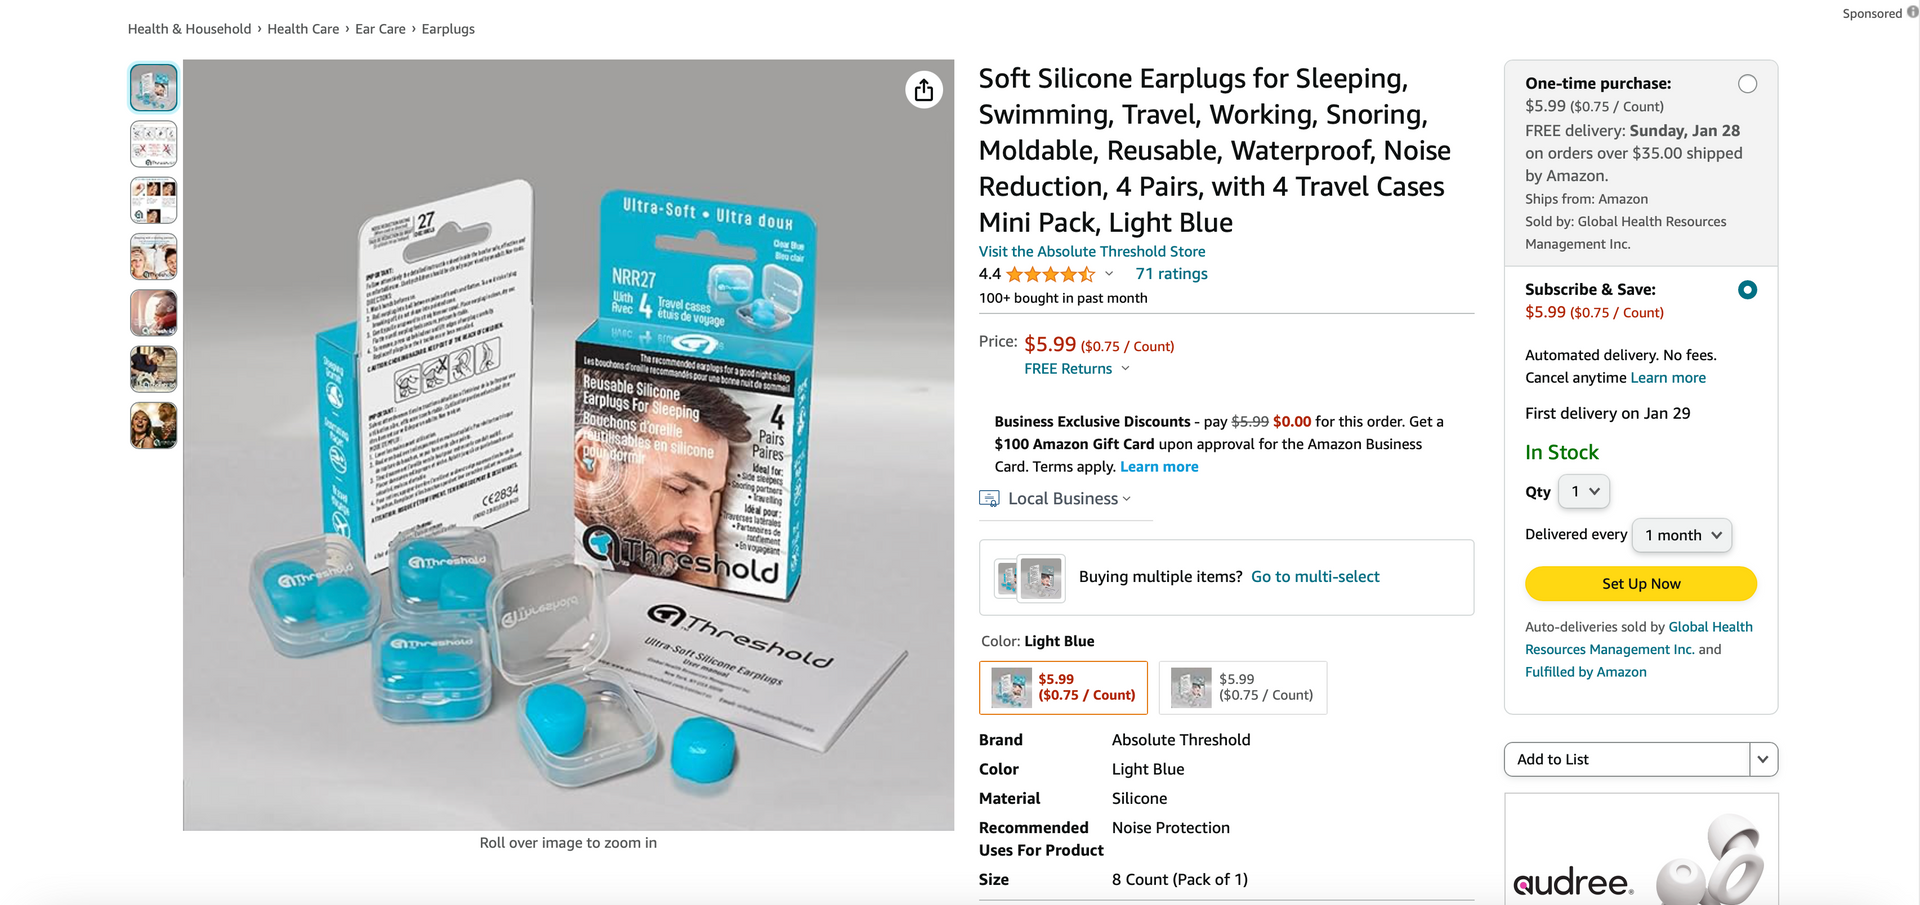Click the multi-select product images icon
Screen dimensions: 1920x905
tap(1030, 578)
